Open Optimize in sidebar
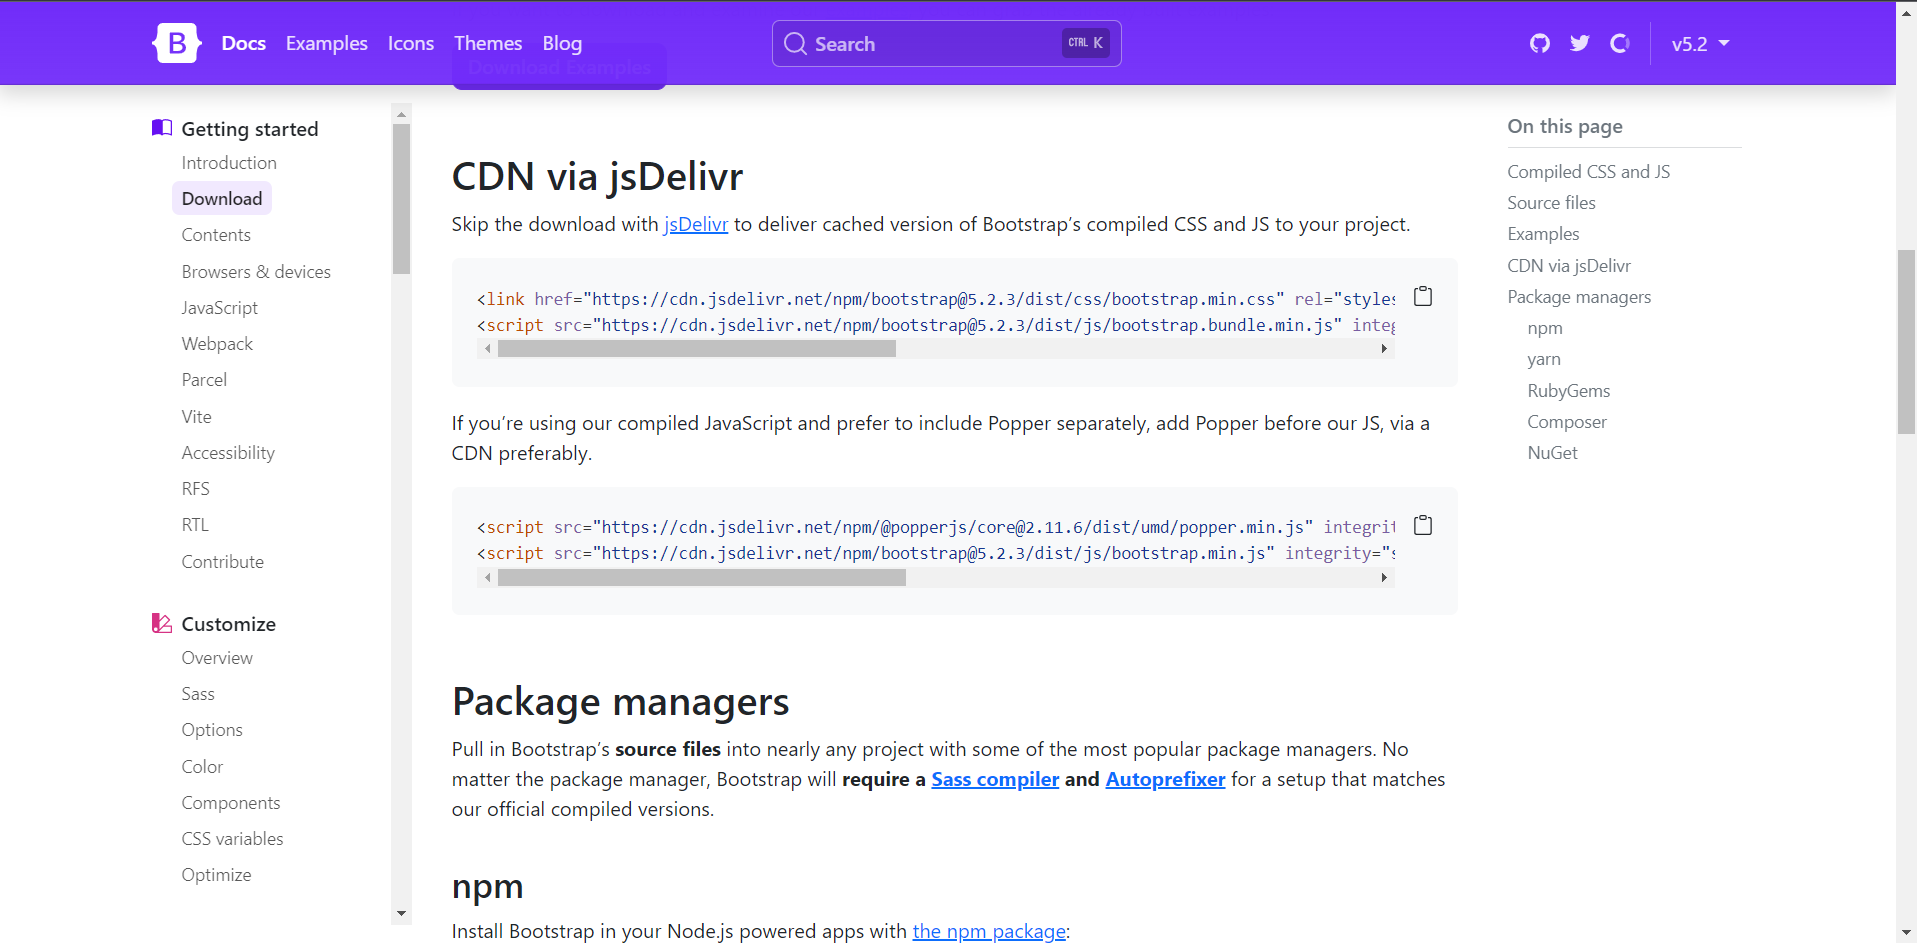This screenshot has width=1917, height=943. (x=217, y=875)
